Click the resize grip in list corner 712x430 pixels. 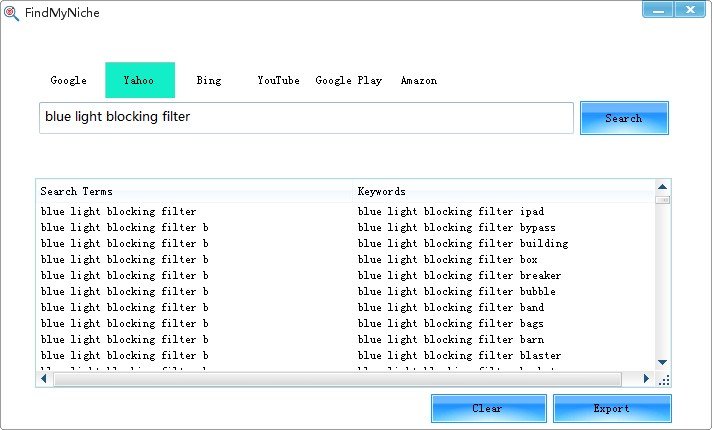point(664,381)
